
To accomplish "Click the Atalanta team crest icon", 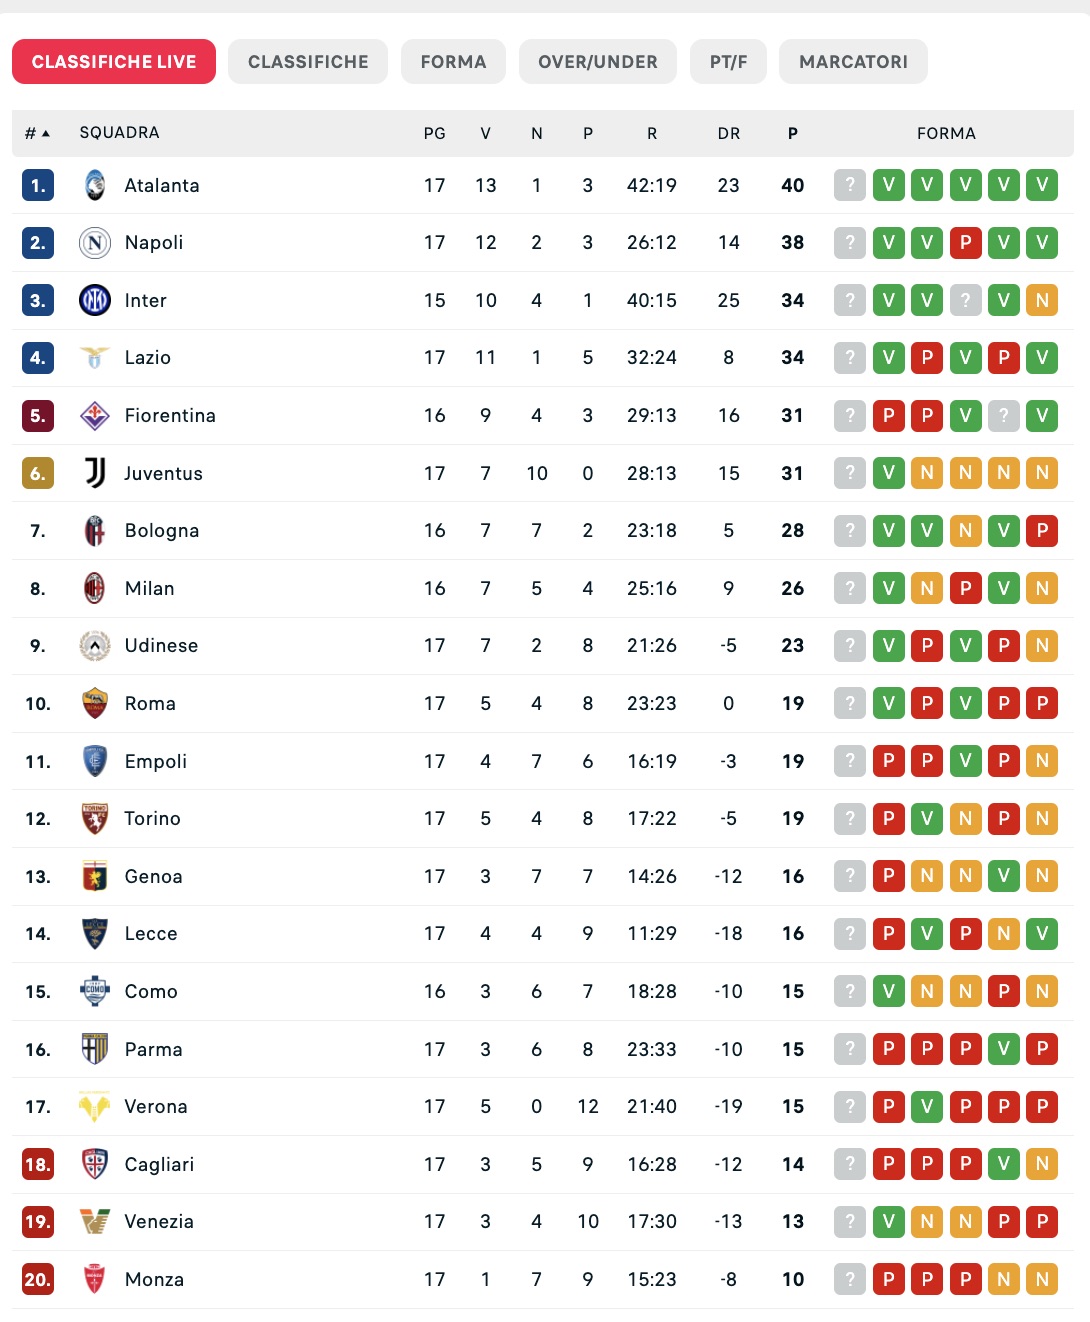I will (x=95, y=185).
